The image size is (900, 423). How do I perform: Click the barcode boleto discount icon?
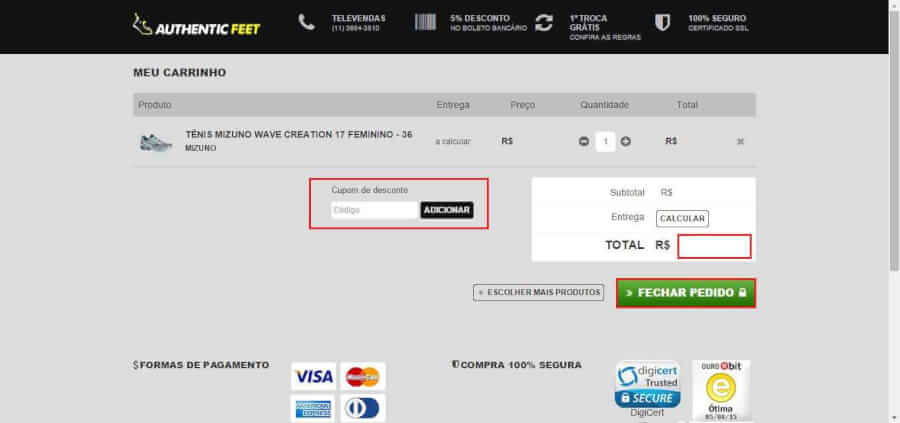(x=425, y=23)
